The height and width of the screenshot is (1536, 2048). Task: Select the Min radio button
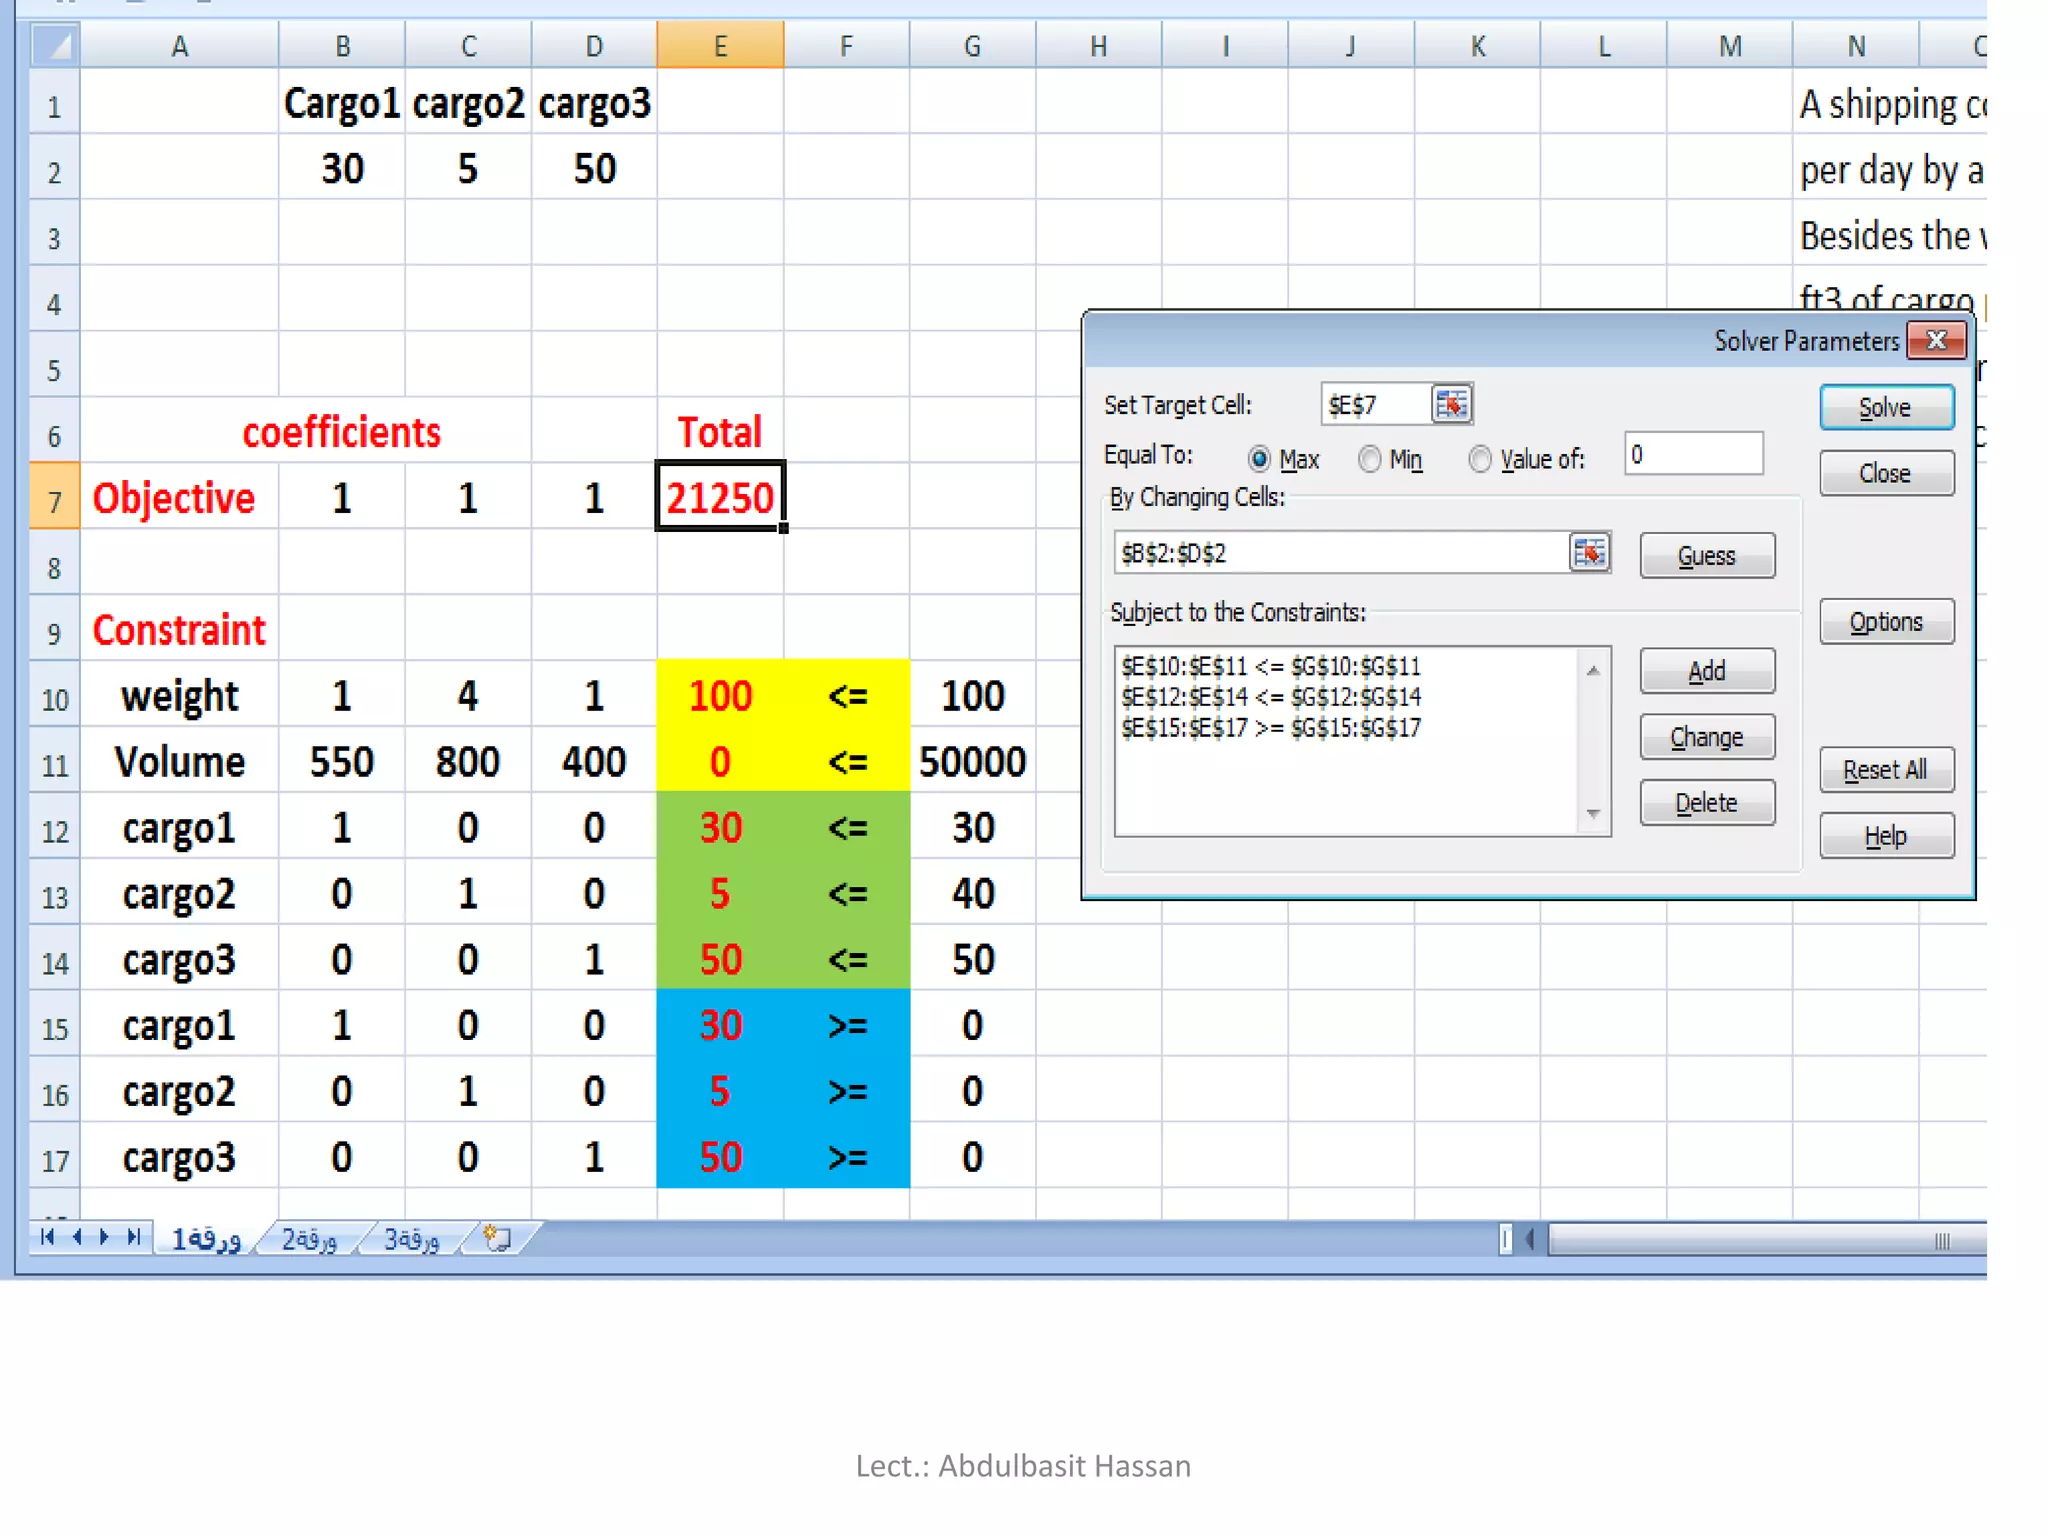[x=1369, y=459]
